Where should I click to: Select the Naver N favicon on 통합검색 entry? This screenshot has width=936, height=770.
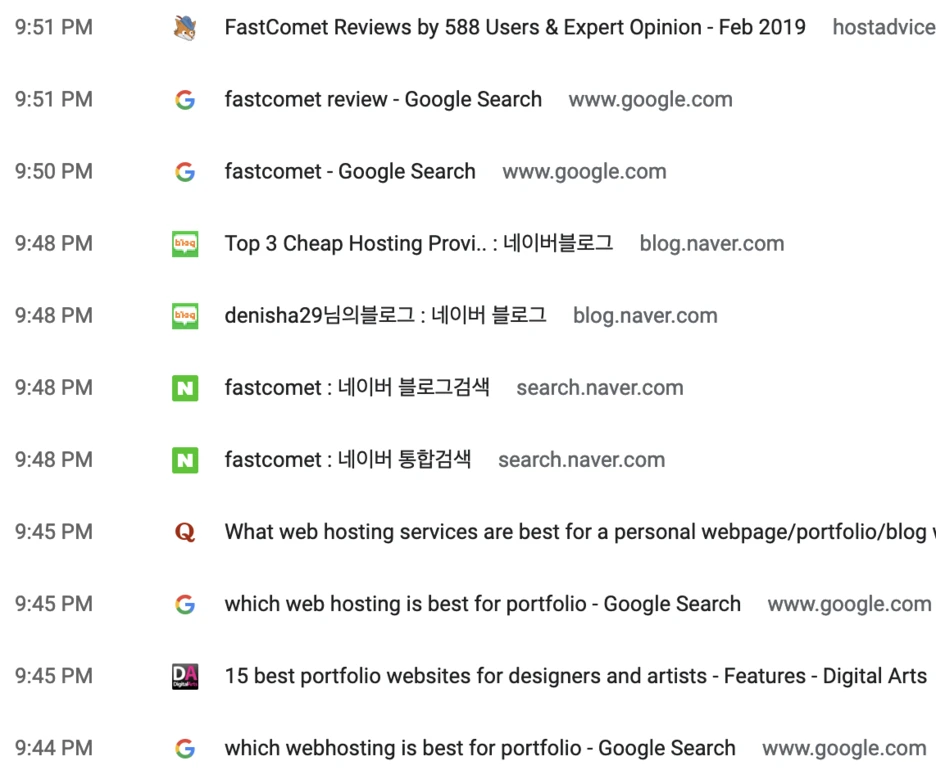tap(185, 459)
